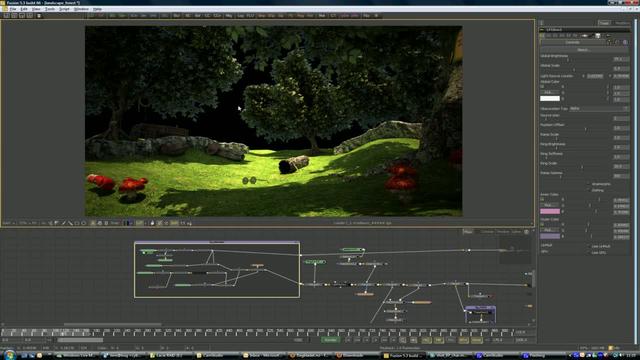
Task: Open the Hlite type dropdown in the controls
Action: [599, 109]
